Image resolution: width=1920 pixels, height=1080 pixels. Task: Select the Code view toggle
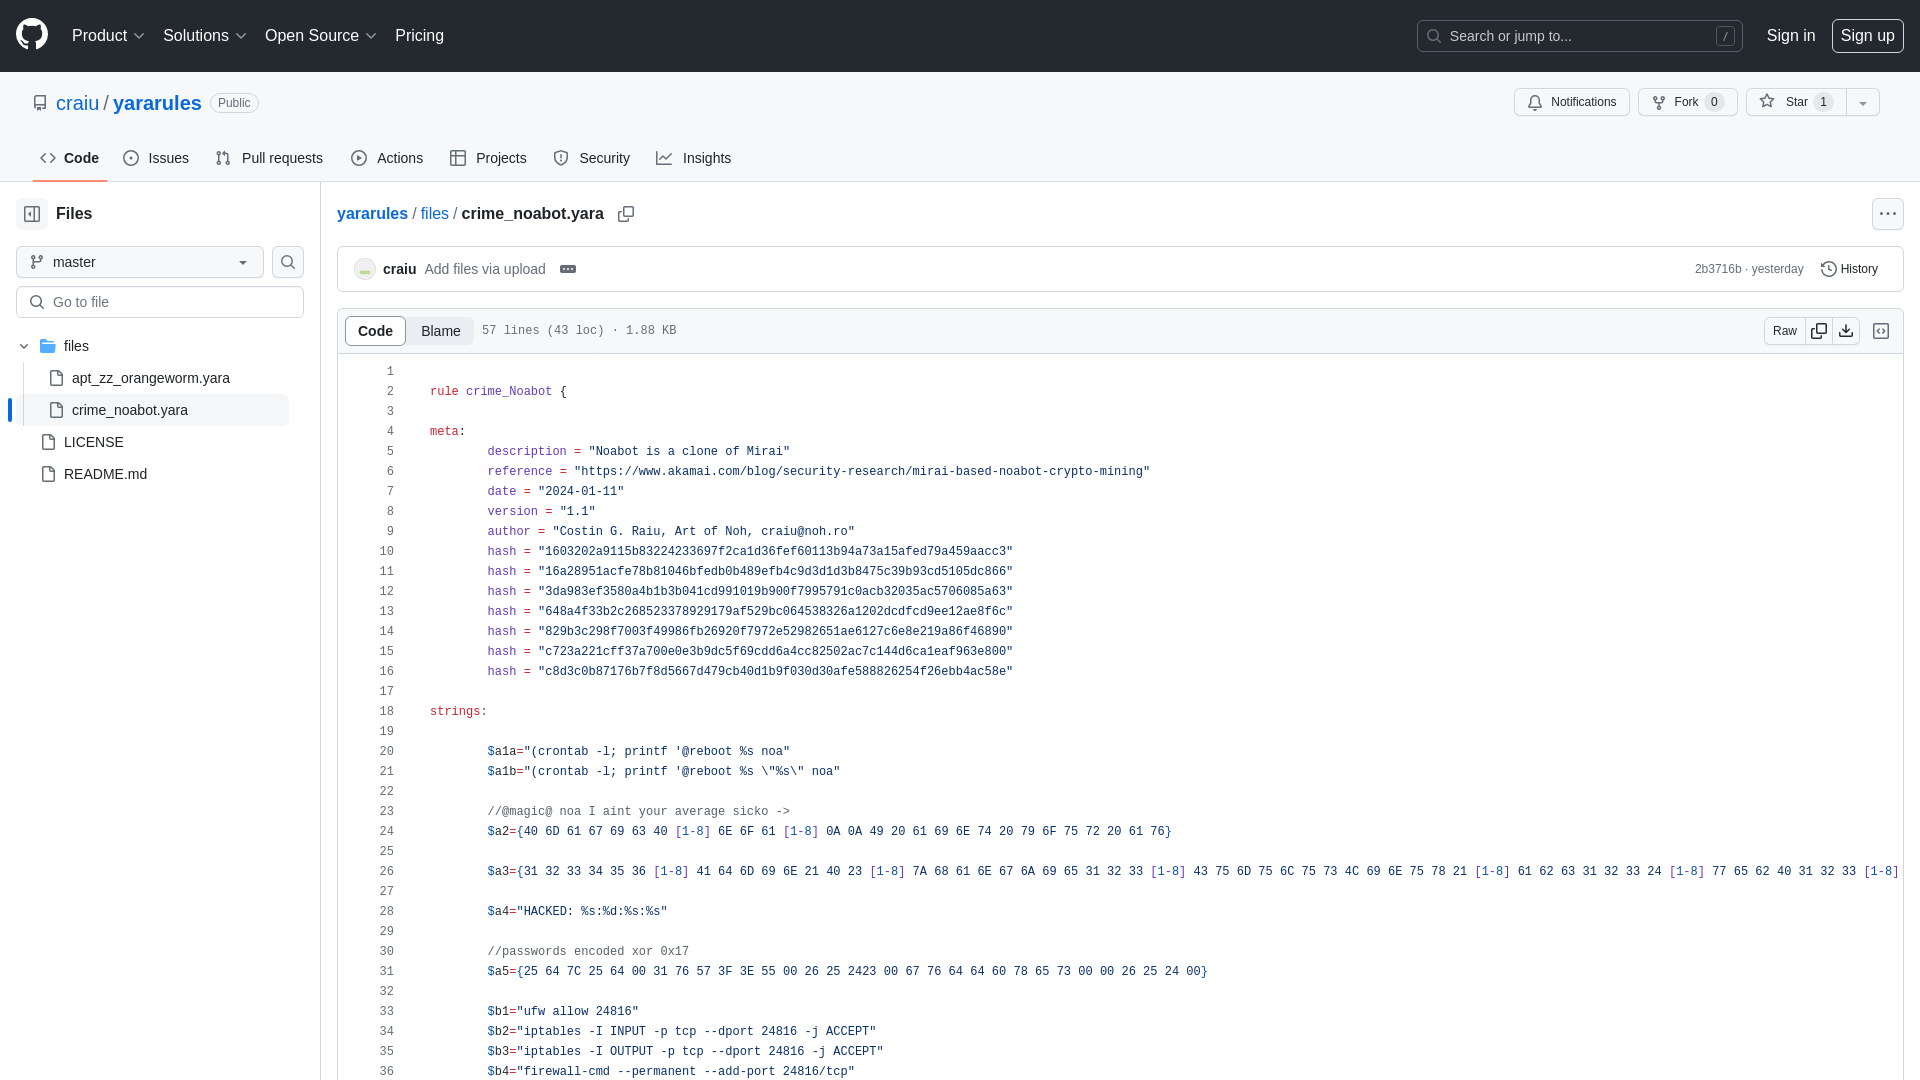click(x=375, y=331)
